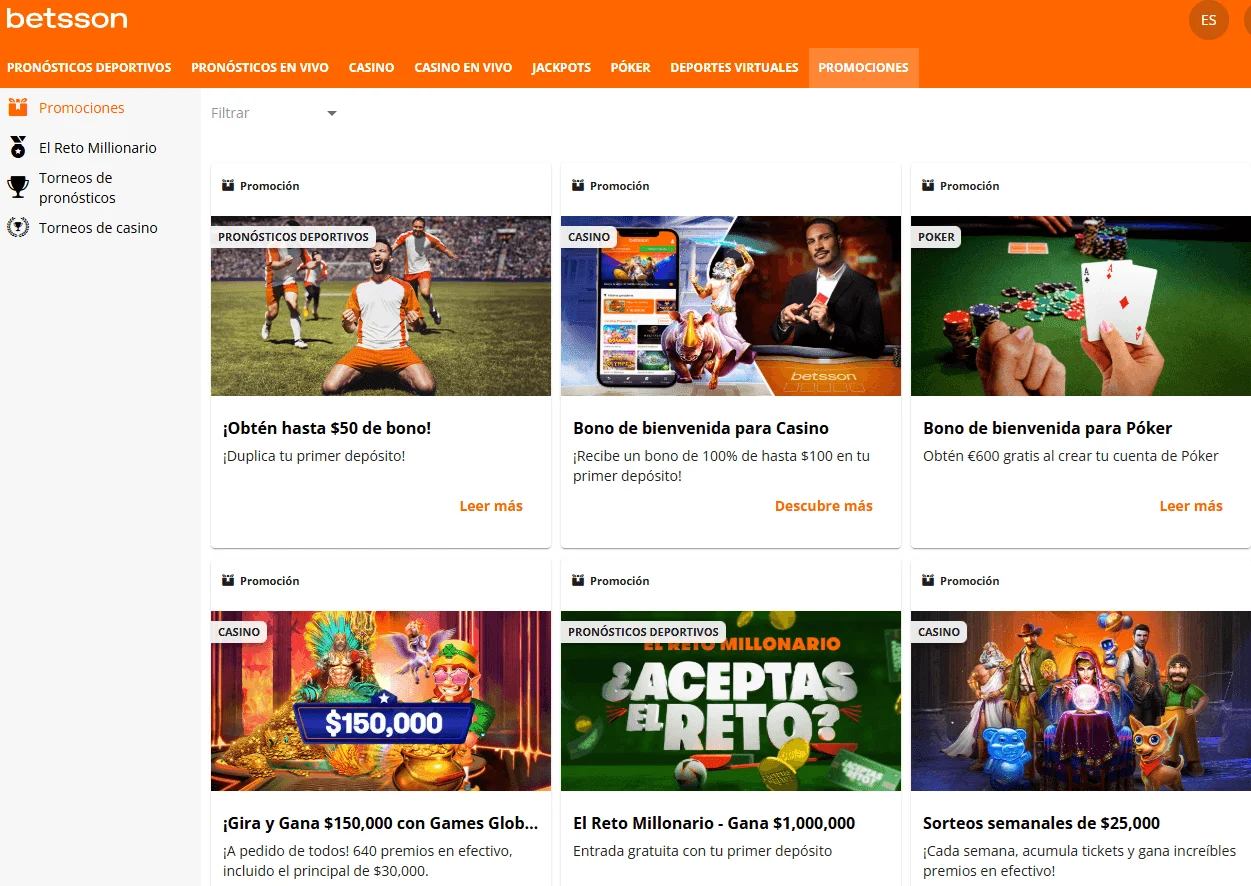This screenshot has height=886, width=1251.
Task: Click the Torneos de pronósticos trophy icon
Action: click(x=18, y=187)
